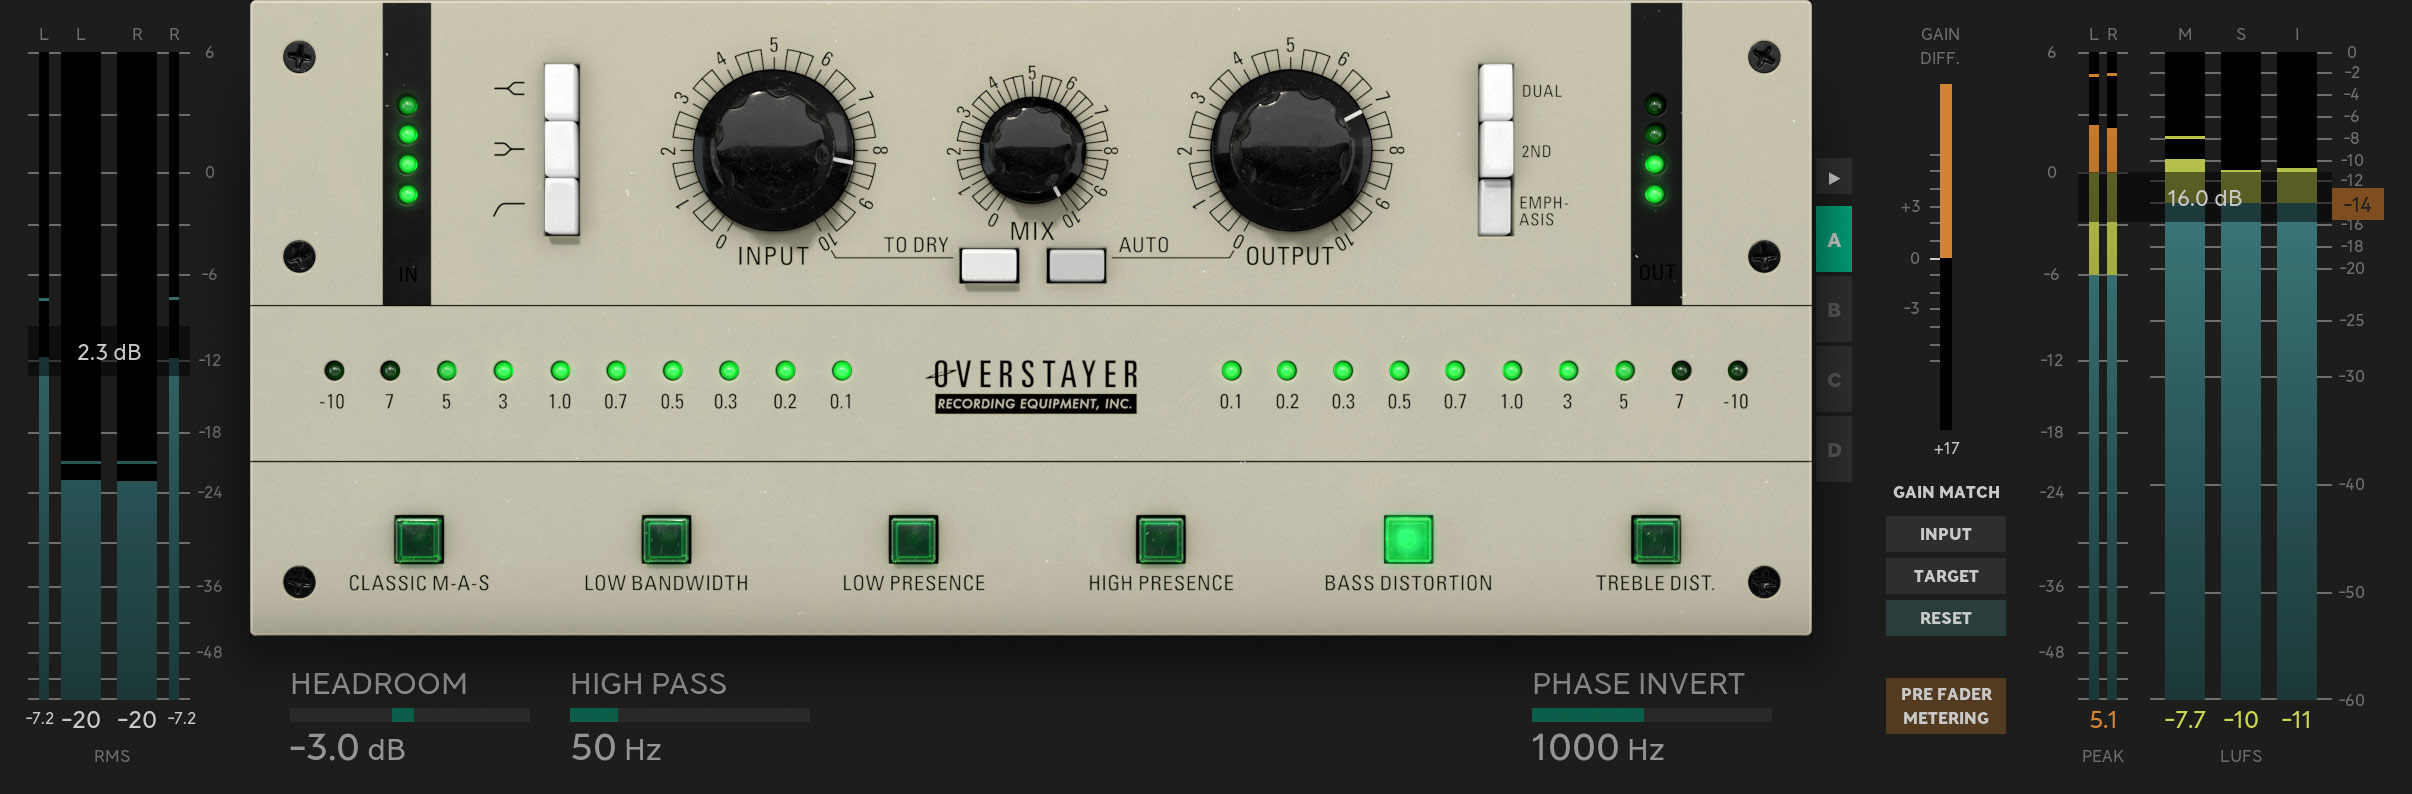Click the AUTO button
Image resolution: width=2412 pixels, height=794 pixels.
(x=1076, y=265)
